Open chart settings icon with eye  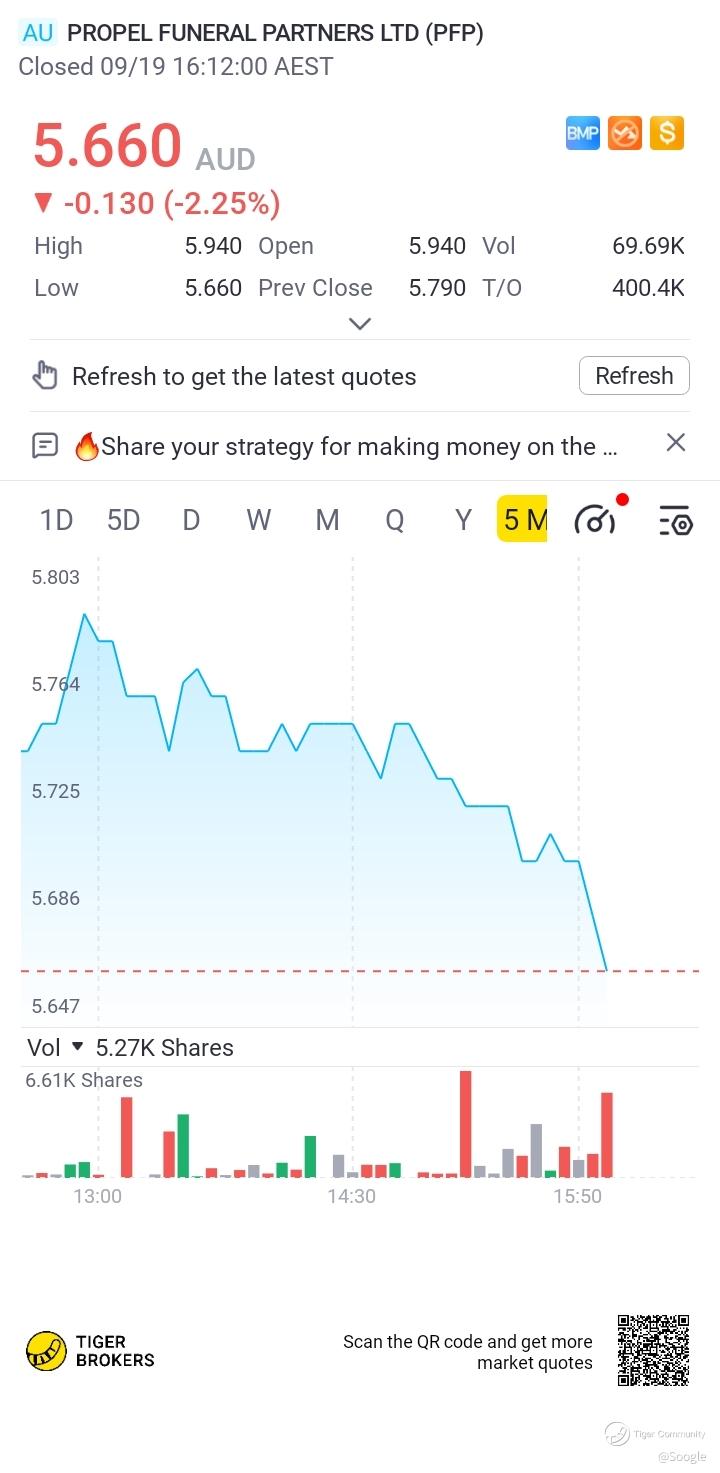point(675,520)
